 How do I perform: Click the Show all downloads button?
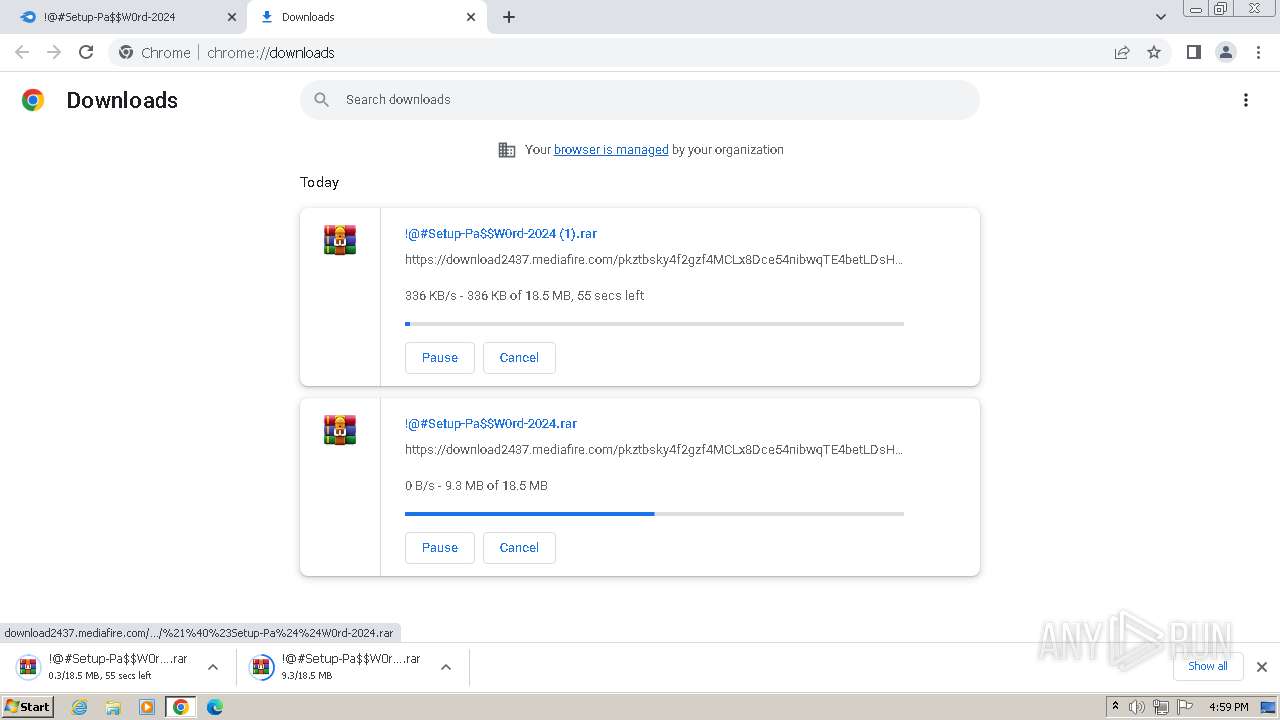[1208, 666]
